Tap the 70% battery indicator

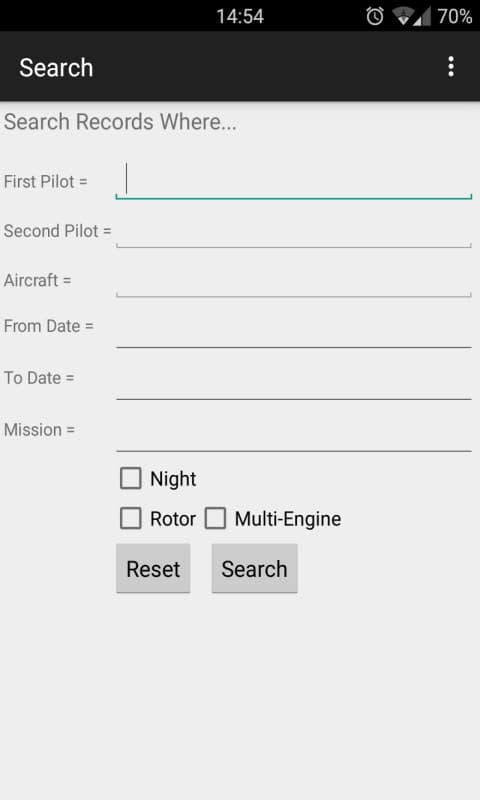coord(454,16)
